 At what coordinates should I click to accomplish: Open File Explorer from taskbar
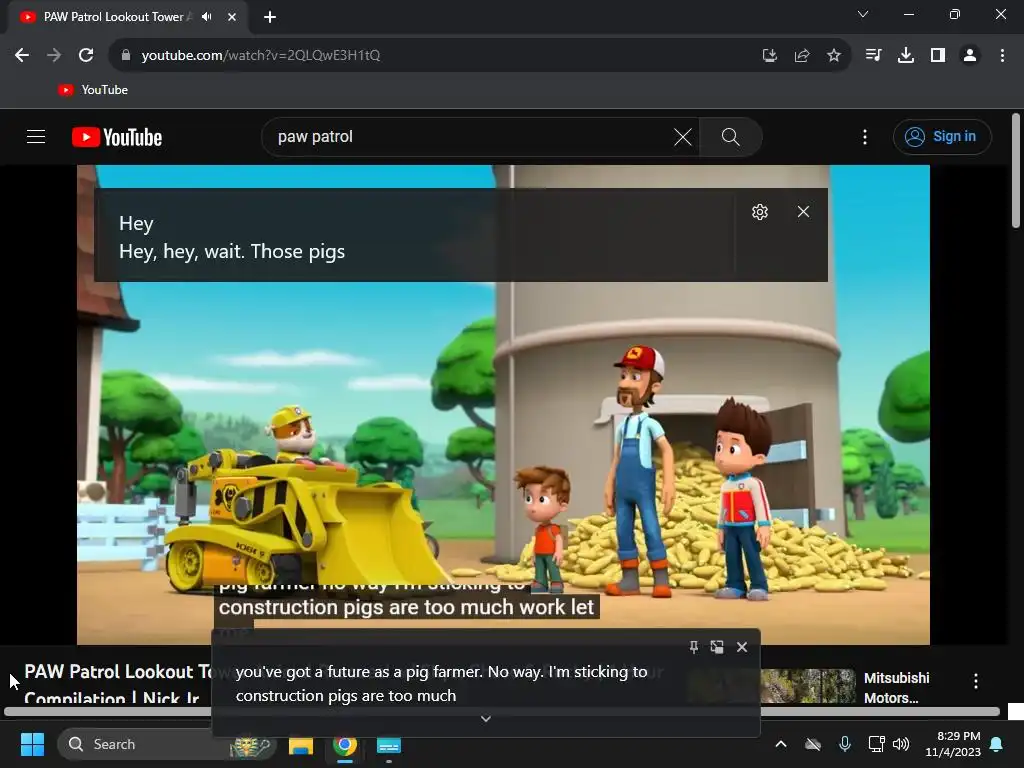301,745
